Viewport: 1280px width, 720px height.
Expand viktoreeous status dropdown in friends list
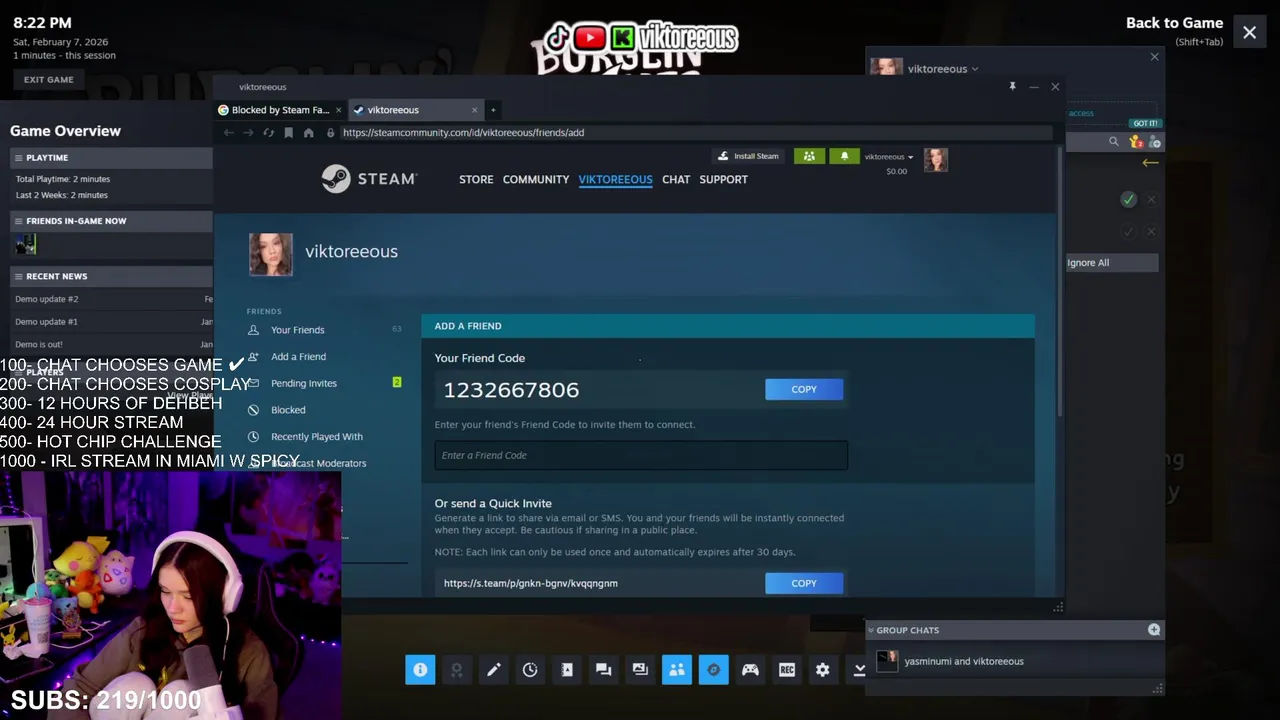pos(975,69)
